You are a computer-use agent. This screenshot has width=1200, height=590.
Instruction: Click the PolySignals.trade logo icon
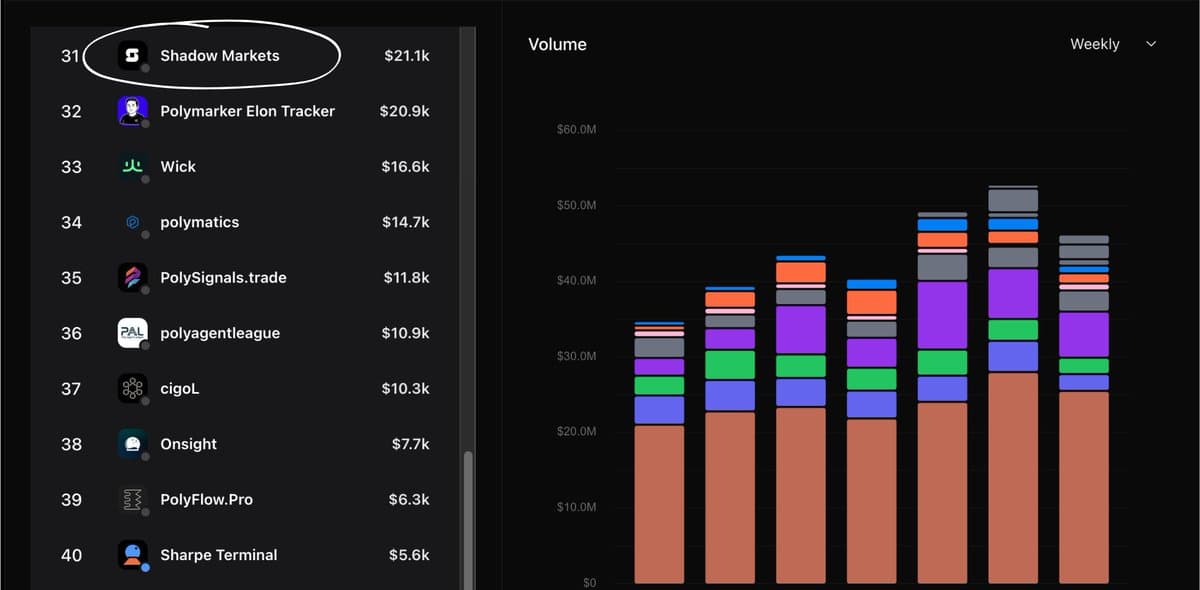pyautogui.click(x=133, y=278)
